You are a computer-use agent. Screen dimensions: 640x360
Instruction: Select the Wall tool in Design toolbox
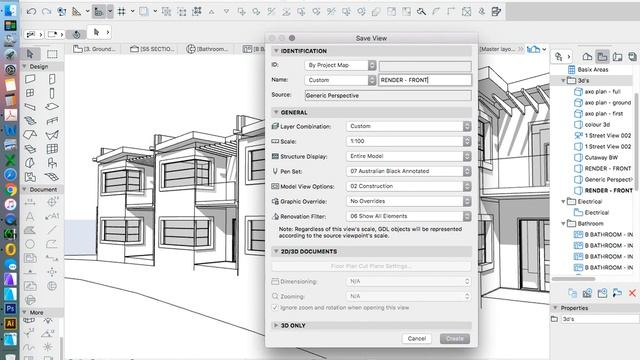[x=30, y=79]
